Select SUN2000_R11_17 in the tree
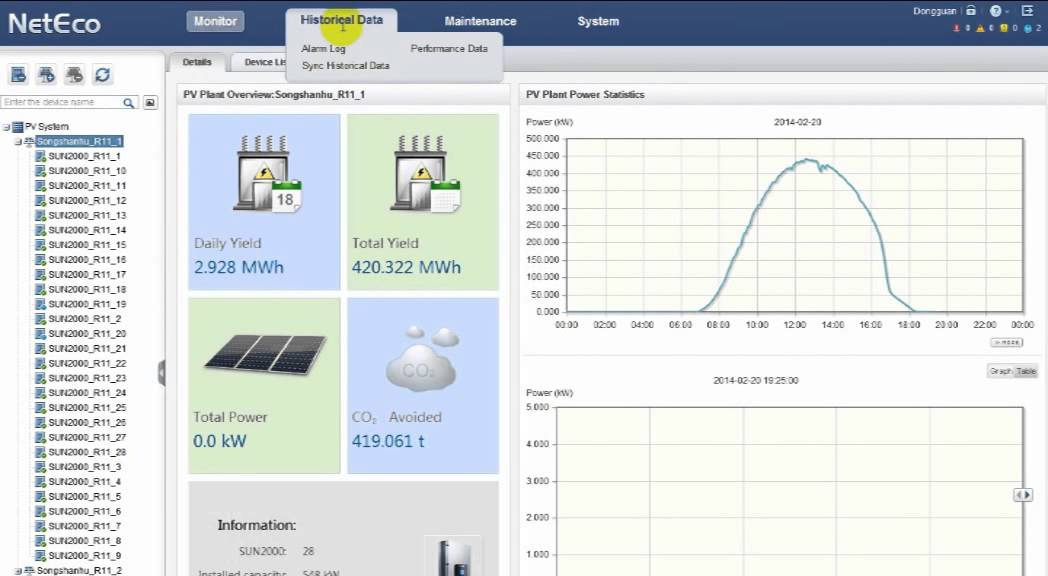Viewport: 1048px width, 576px height. [87, 275]
